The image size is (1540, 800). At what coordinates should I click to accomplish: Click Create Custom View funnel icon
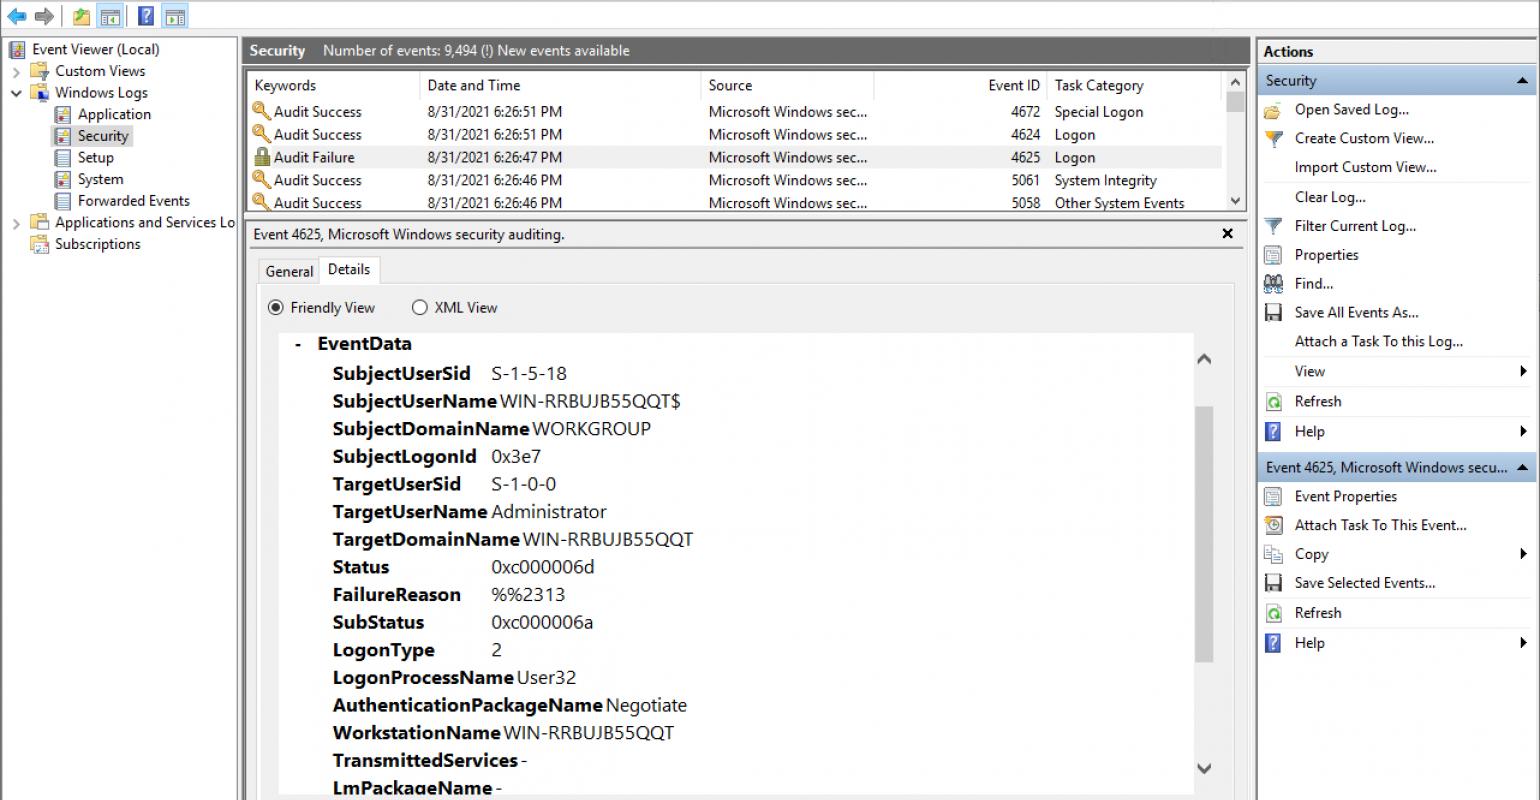point(1273,139)
